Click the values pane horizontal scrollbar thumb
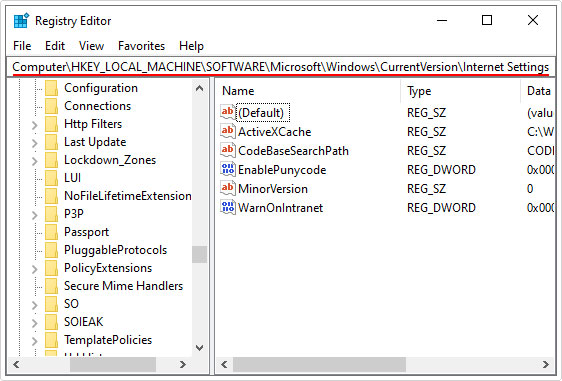Viewport: 562px width, 381px height. coord(319,365)
